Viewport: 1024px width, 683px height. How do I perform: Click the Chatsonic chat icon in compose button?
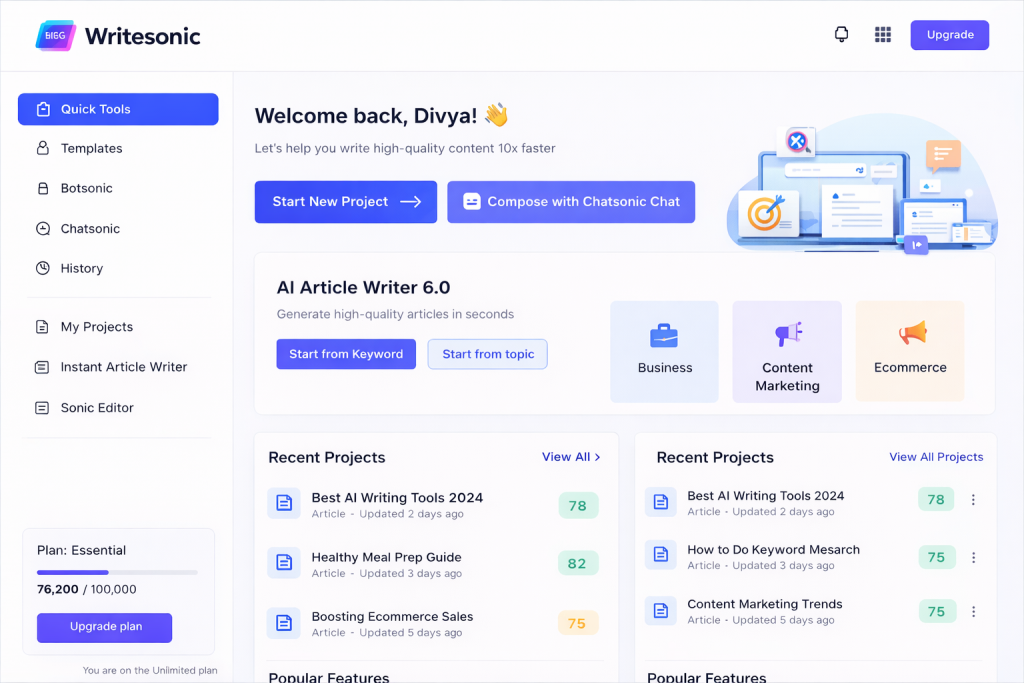(x=472, y=202)
